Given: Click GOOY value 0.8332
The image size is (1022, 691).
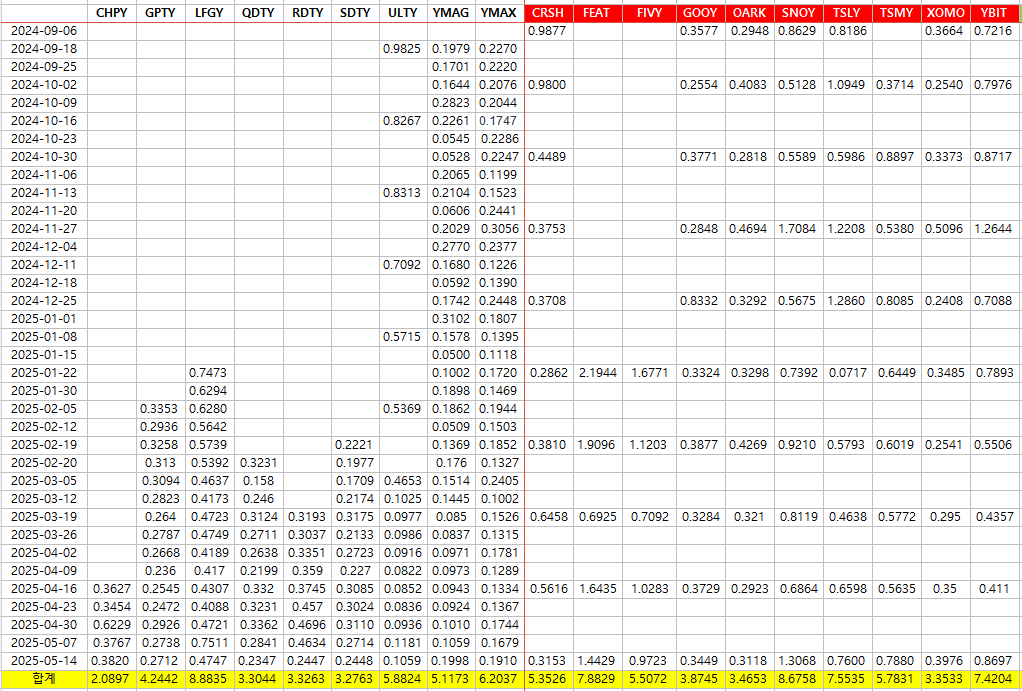Looking at the screenshot, I should tap(701, 301).
